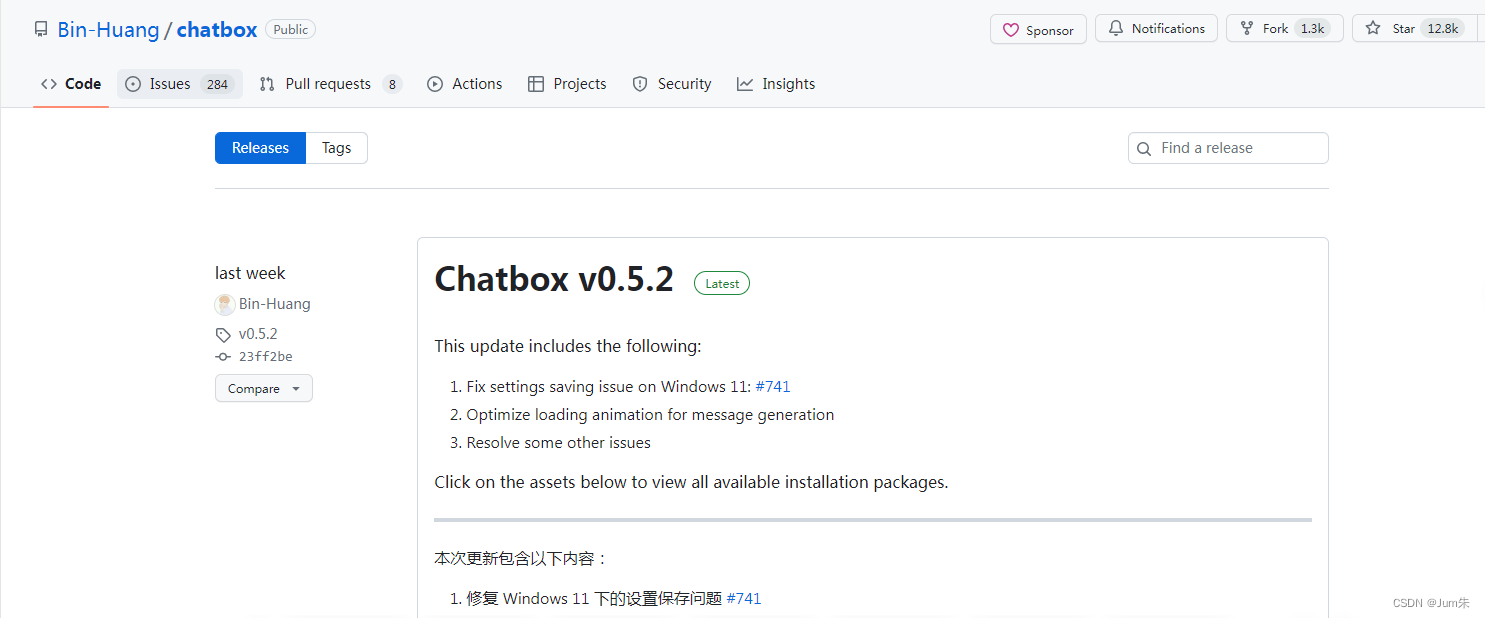Click the Compare dropdown caret
This screenshot has height=618, width=1485.
(x=296, y=389)
